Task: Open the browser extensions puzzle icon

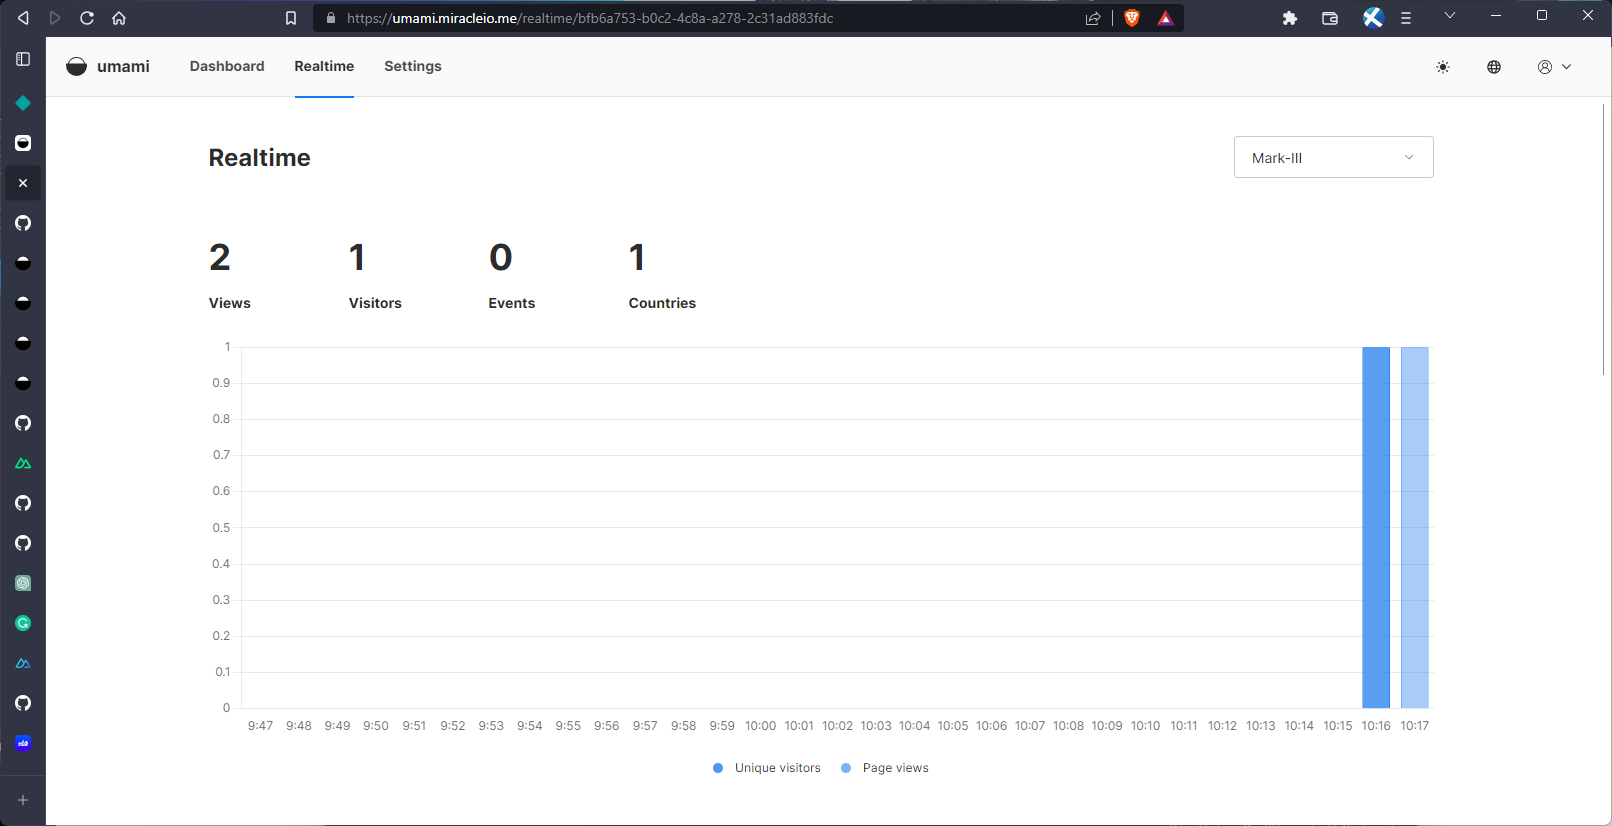Action: 1290,18
